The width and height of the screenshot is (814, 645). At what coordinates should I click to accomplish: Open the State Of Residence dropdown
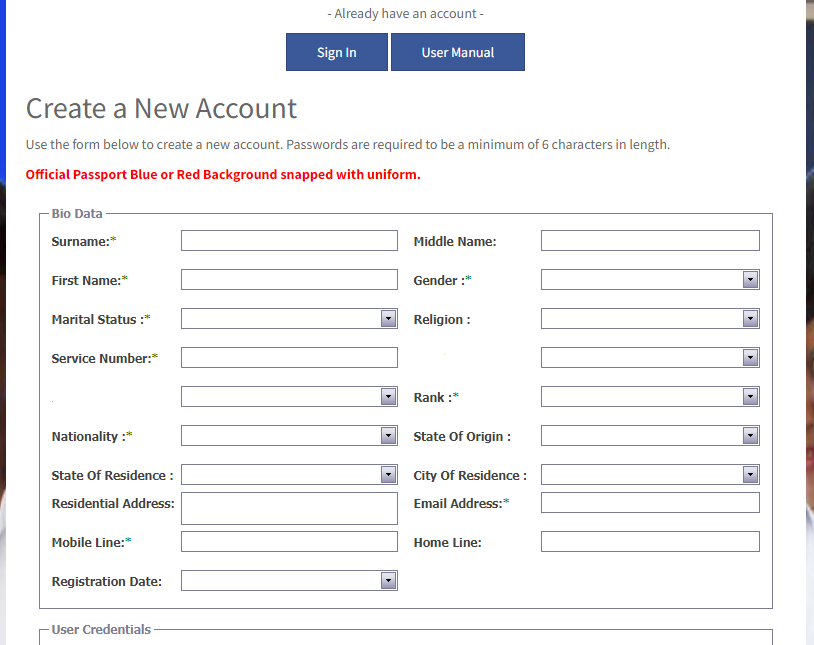coord(289,475)
